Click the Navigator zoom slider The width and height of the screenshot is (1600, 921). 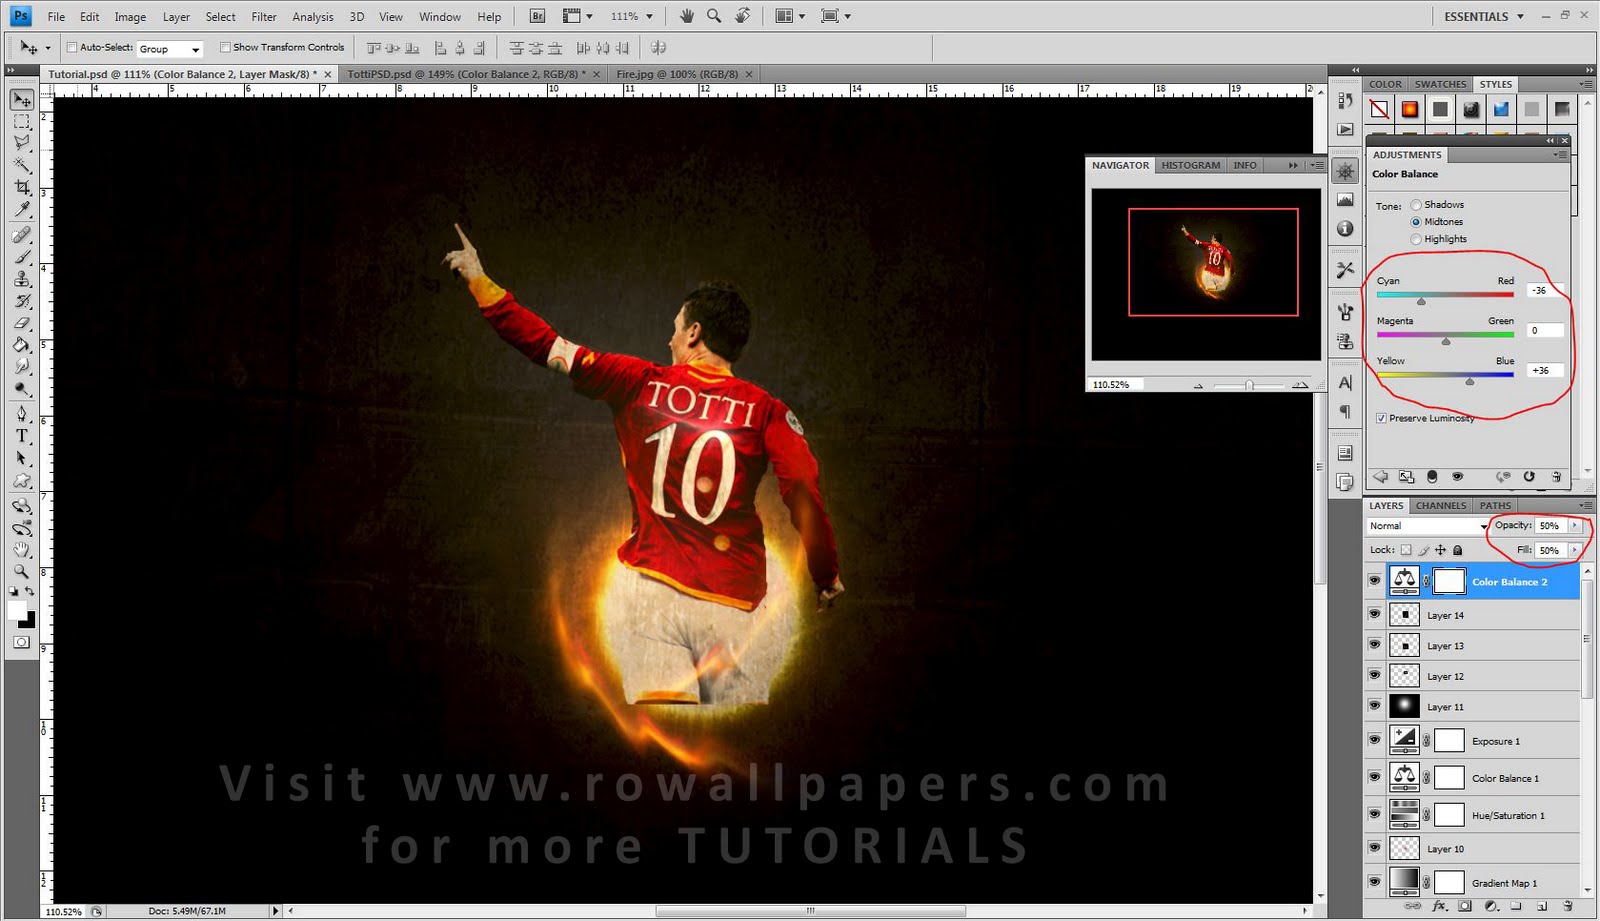[x=1249, y=385]
